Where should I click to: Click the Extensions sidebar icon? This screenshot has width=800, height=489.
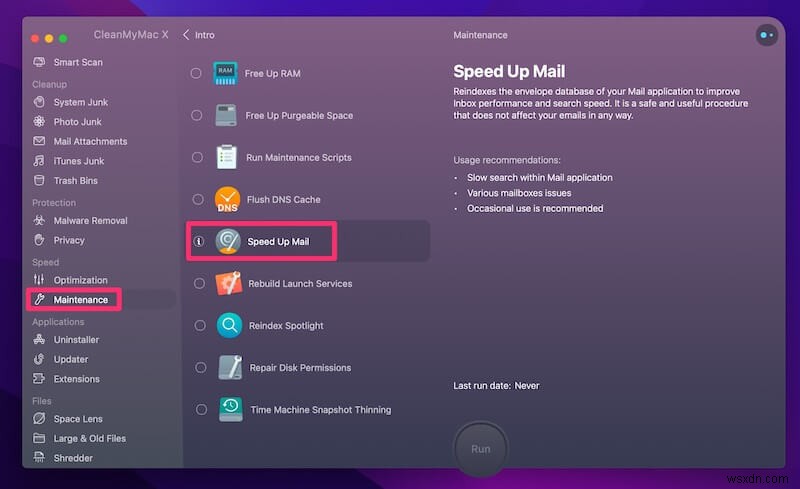tap(39, 379)
